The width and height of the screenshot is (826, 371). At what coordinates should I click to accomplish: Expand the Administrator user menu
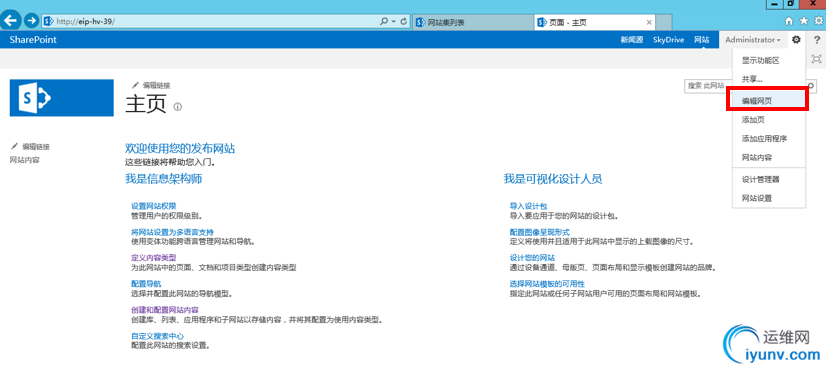[753, 40]
